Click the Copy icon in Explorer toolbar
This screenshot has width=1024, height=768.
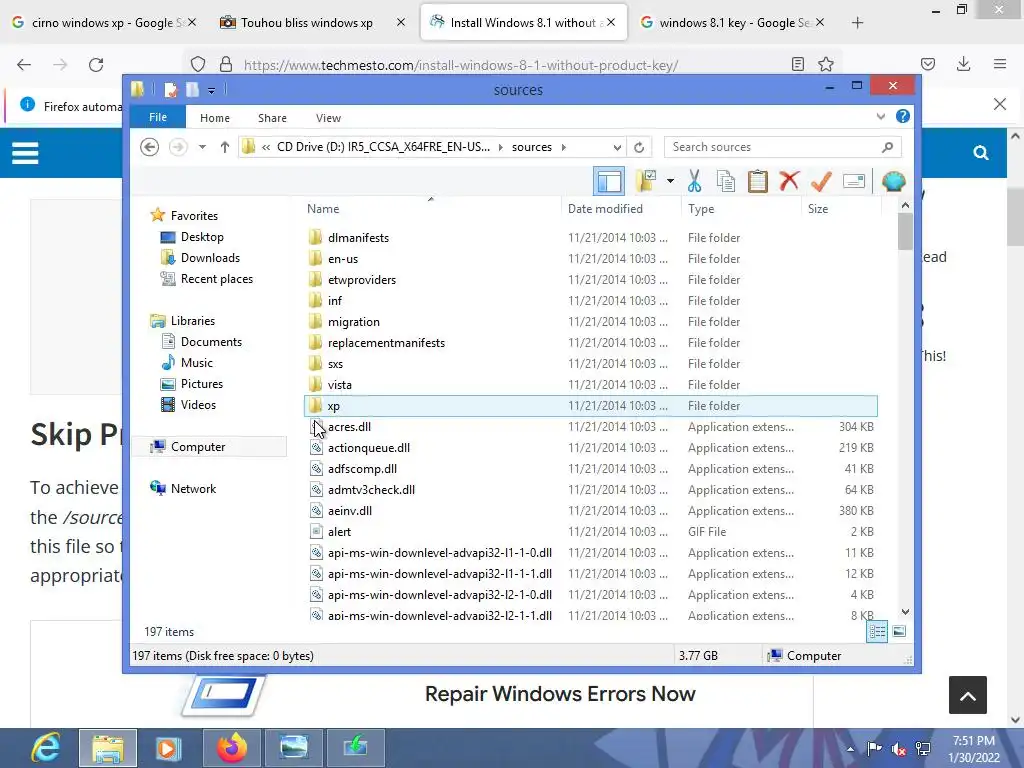[726, 181]
